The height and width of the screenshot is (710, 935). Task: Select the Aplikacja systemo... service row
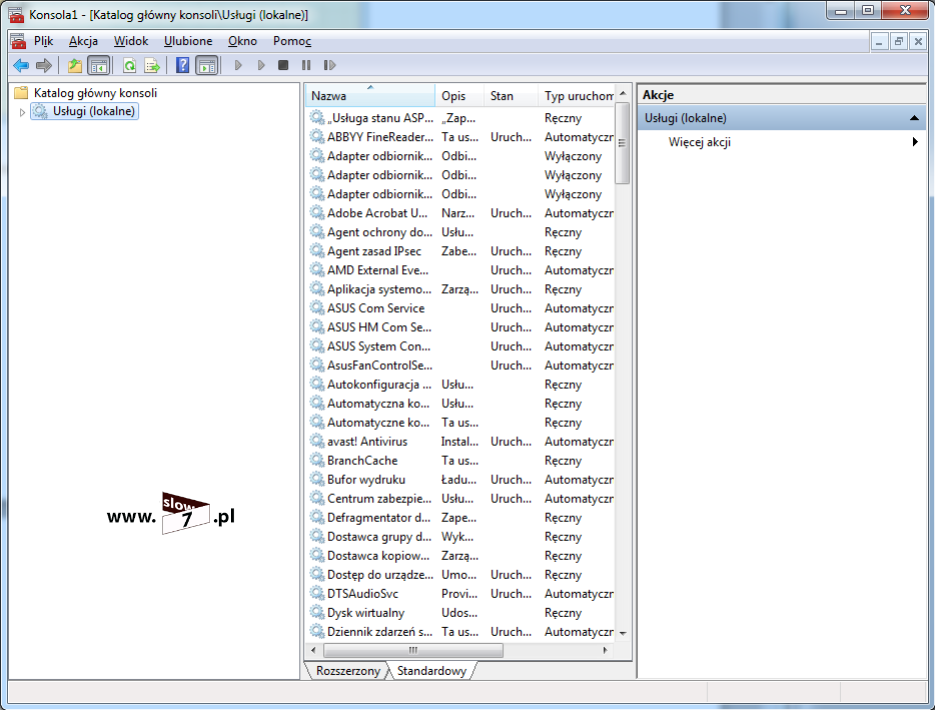pos(461,289)
